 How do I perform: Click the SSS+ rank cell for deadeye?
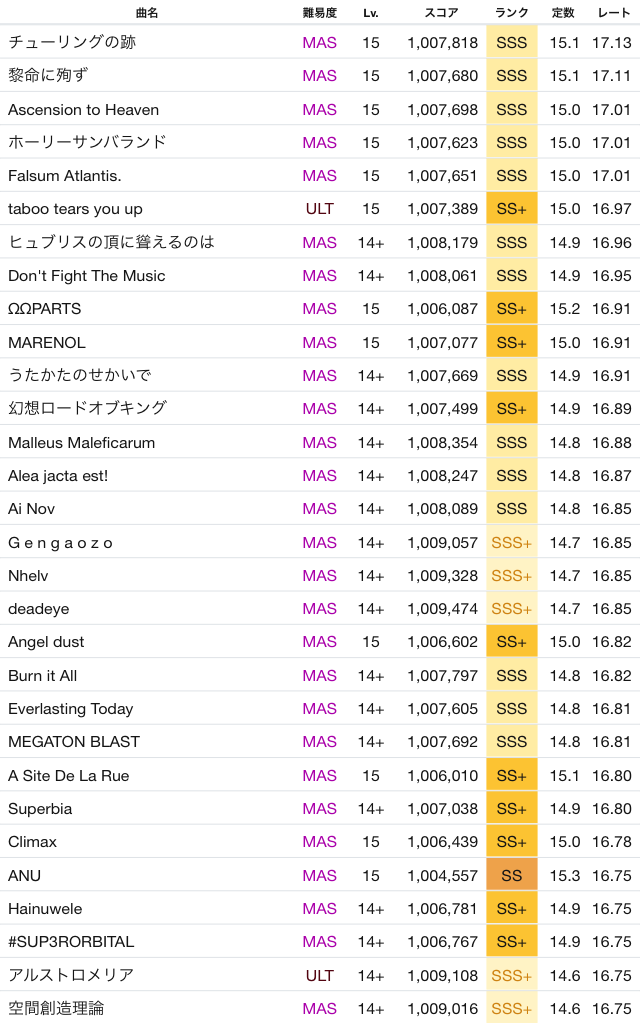point(511,609)
